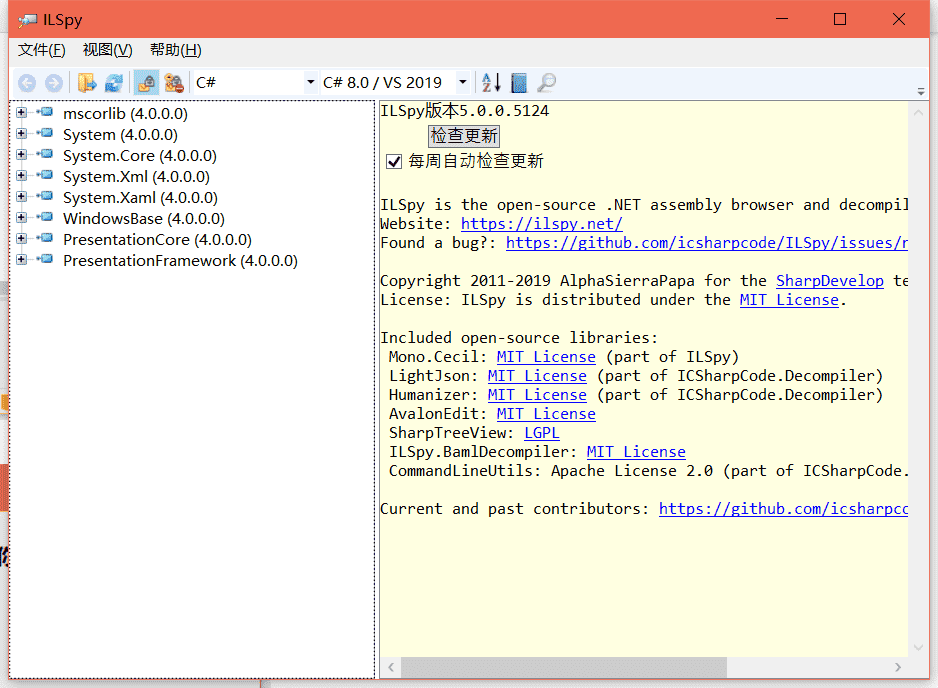This screenshot has height=688, width=938.
Task: Expand the mscorlib tree node
Action: pyautogui.click(x=22, y=112)
